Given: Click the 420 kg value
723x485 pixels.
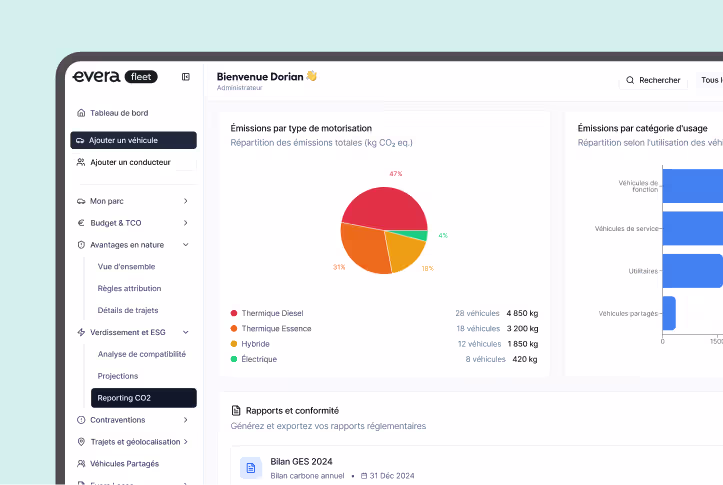Looking at the screenshot, I should click(525, 359).
